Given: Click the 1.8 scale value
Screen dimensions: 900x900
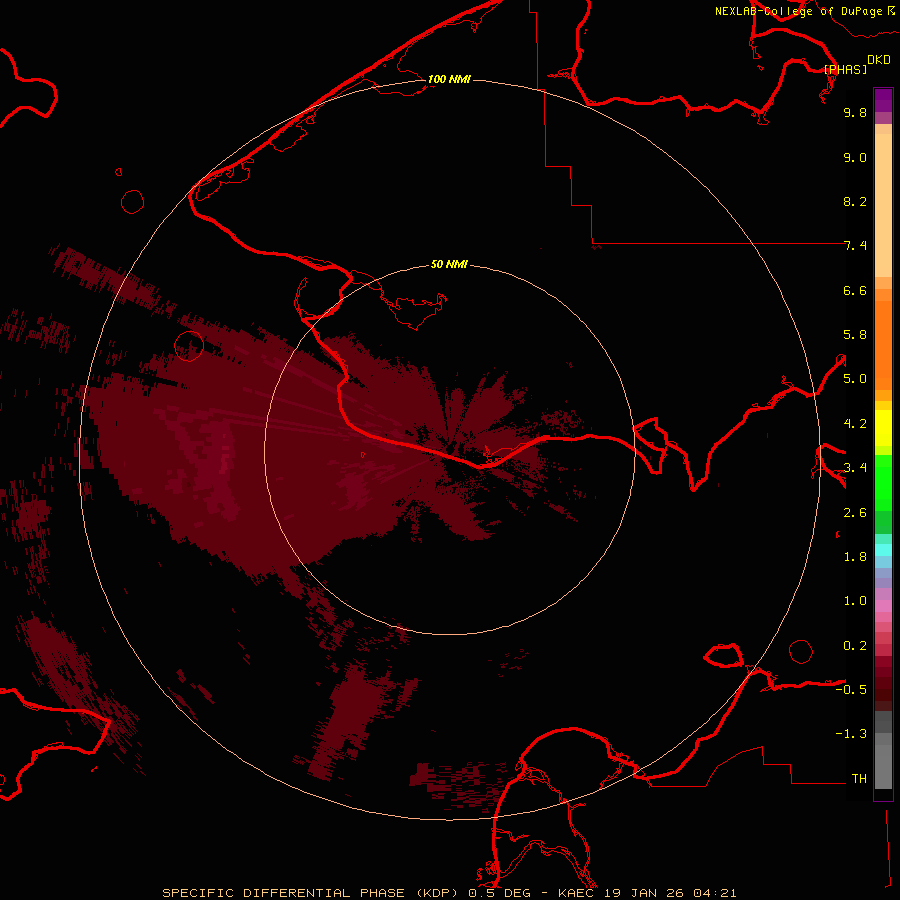Looking at the screenshot, I should click(x=855, y=557).
